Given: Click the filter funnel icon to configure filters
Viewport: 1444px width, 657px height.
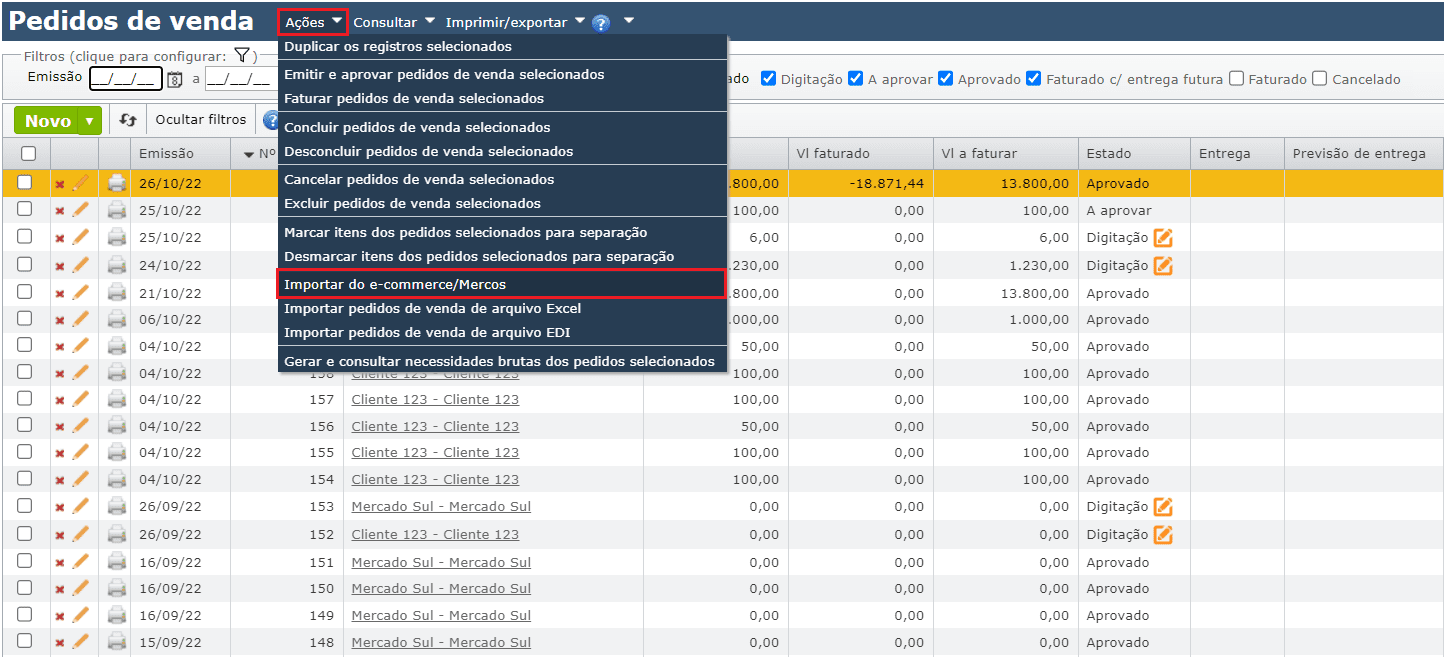Looking at the screenshot, I should pyautogui.click(x=241, y=56).
